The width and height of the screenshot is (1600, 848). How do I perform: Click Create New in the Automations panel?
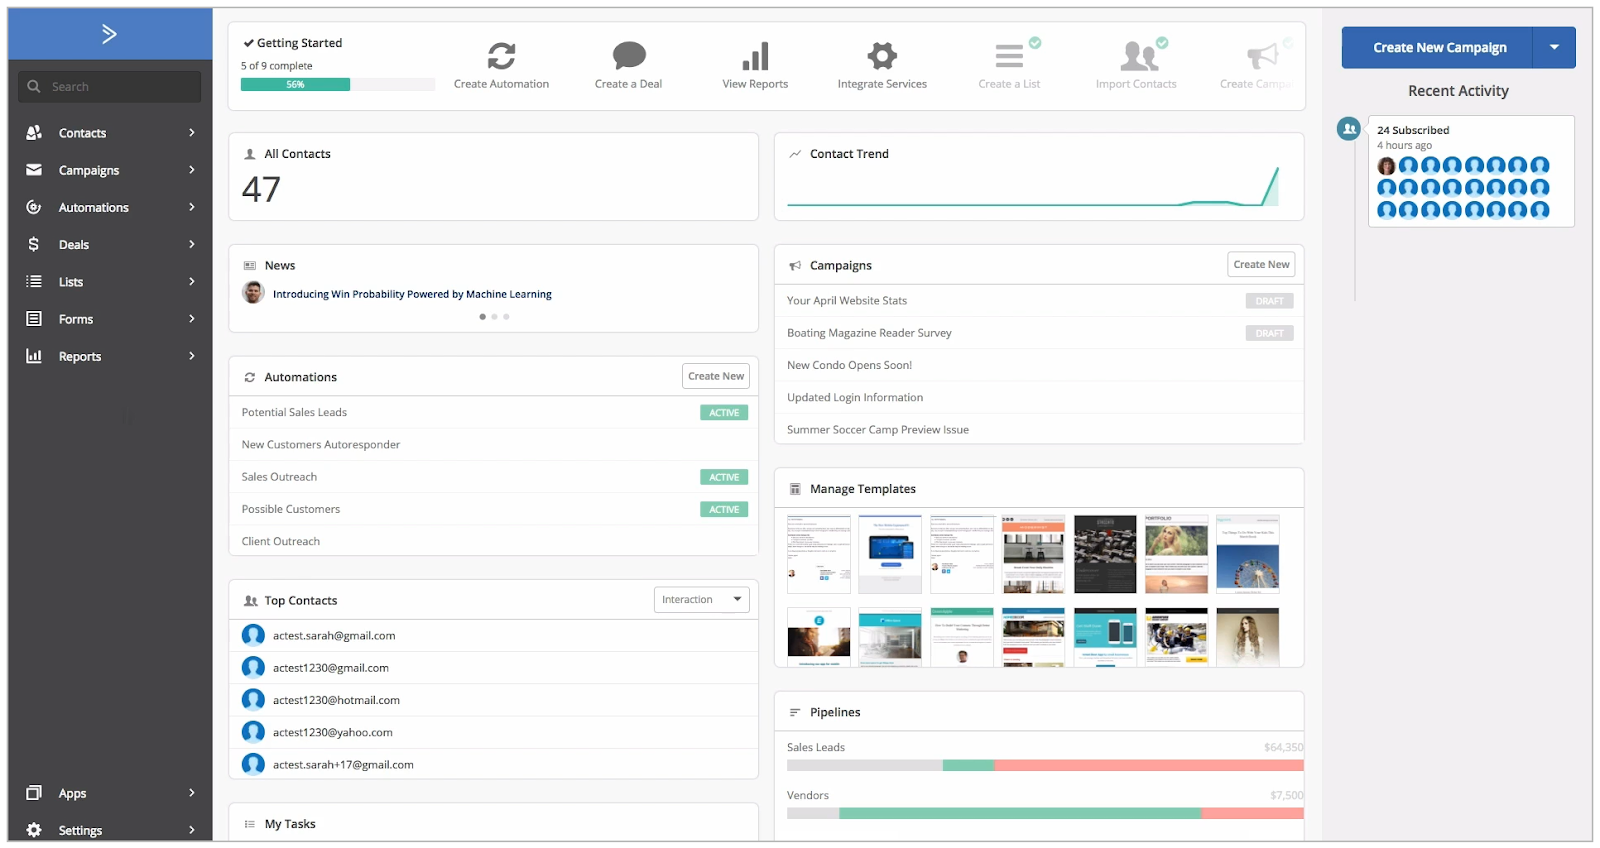716,377
